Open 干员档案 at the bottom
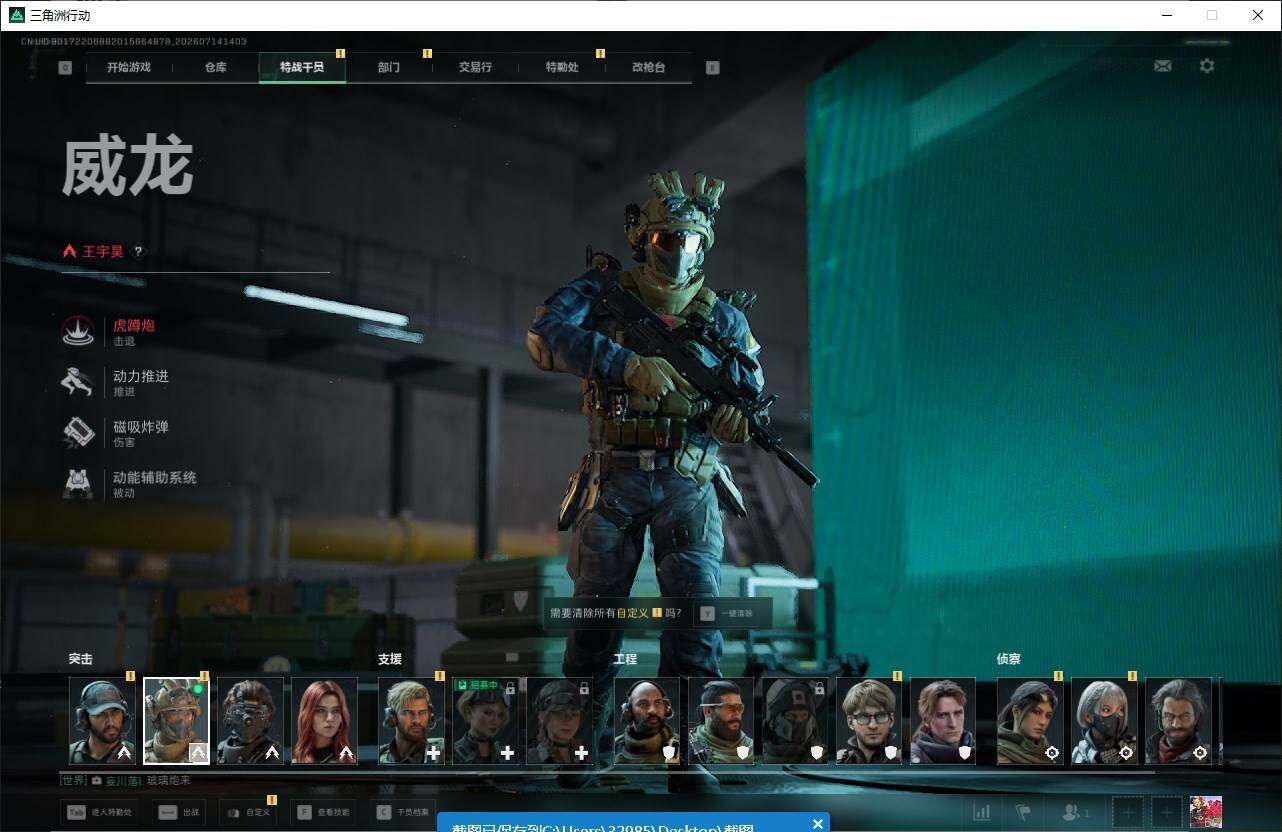This screenshot has width=1282, height=832. (403, 812)
